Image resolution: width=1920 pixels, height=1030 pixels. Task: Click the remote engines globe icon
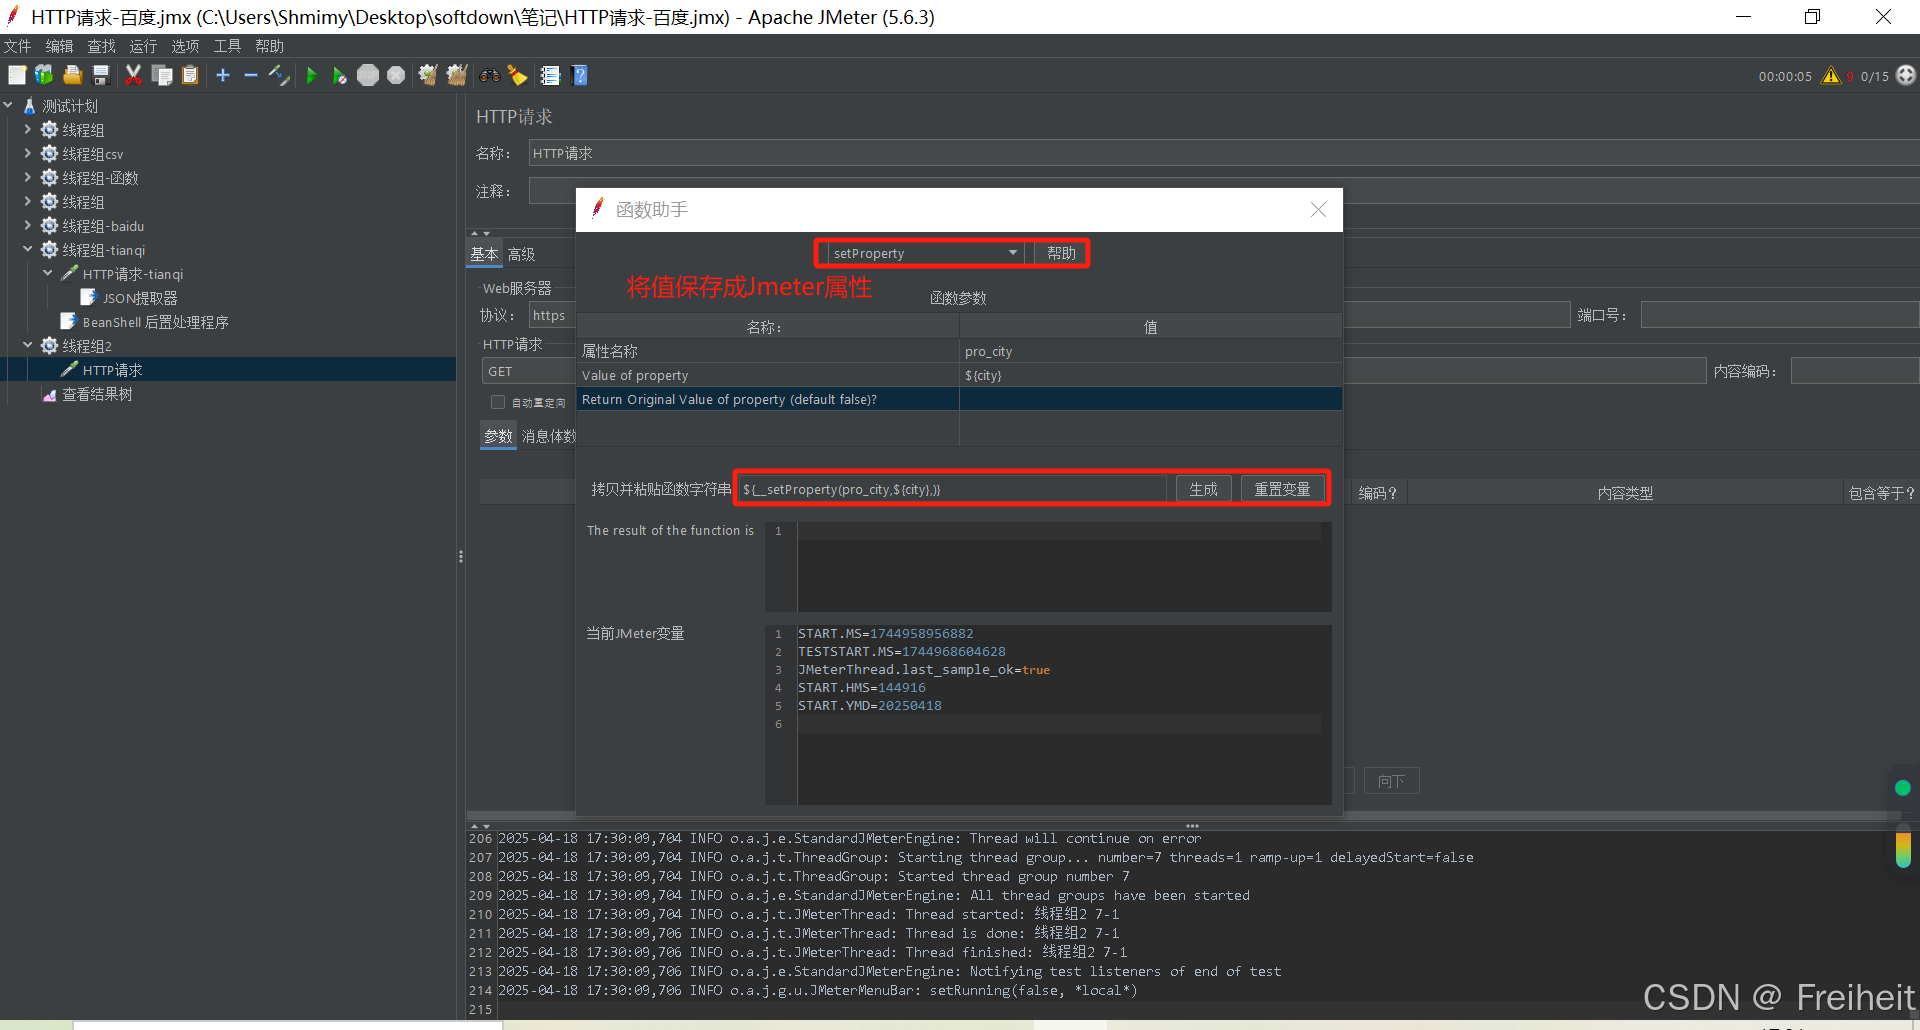tap(1906, 75)
